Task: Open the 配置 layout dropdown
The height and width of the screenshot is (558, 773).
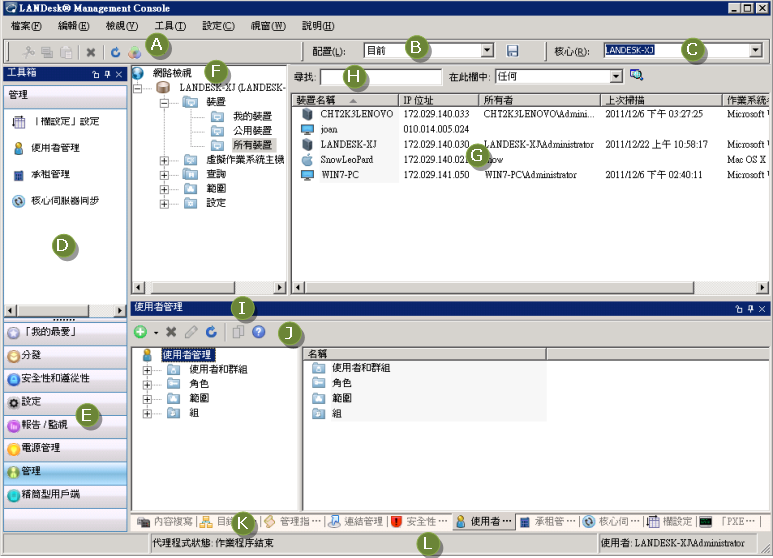Action: coord(487,50)
